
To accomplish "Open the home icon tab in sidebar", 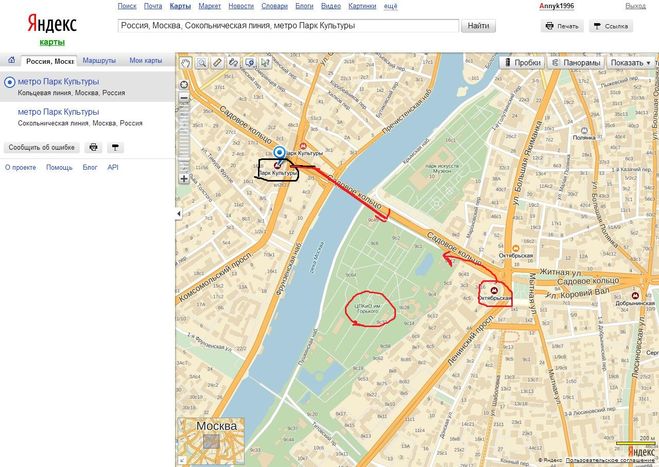I will [11, 61].
